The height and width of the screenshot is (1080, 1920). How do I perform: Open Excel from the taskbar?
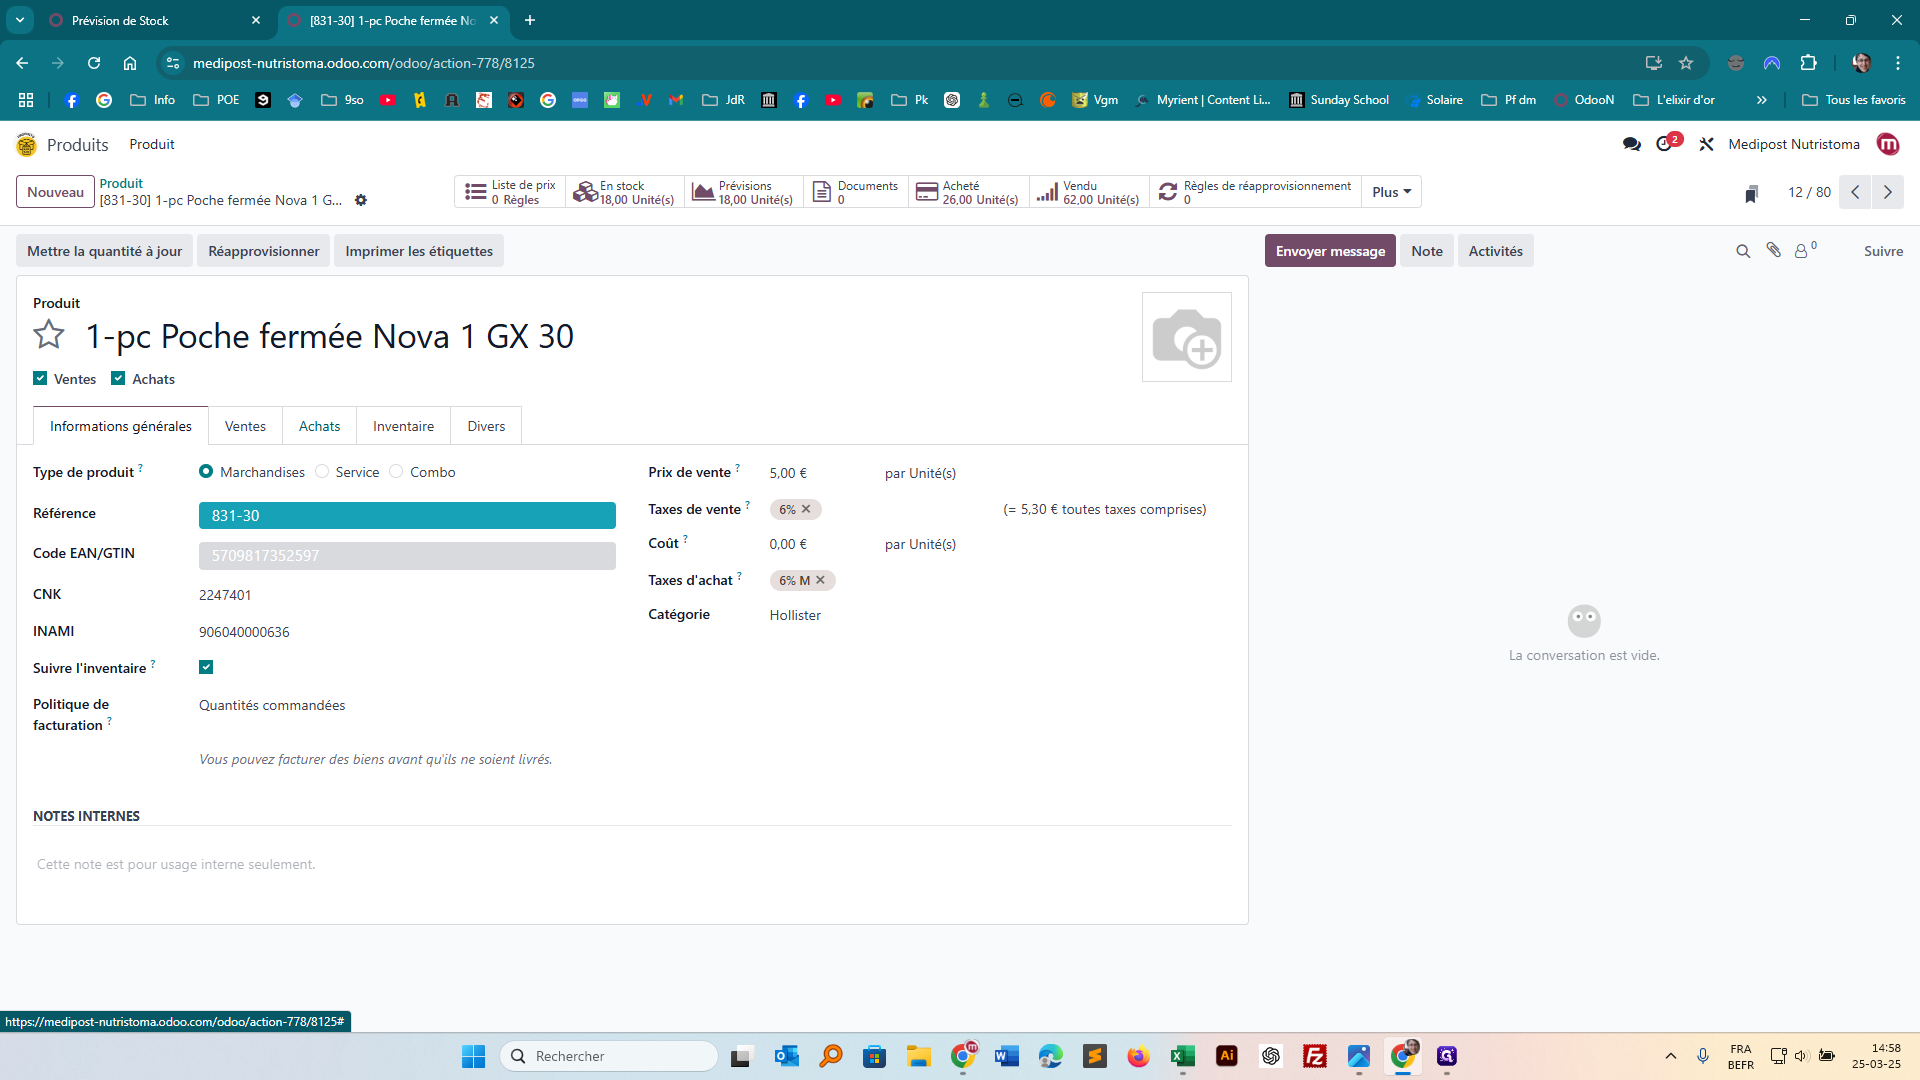(1182, 1056)
